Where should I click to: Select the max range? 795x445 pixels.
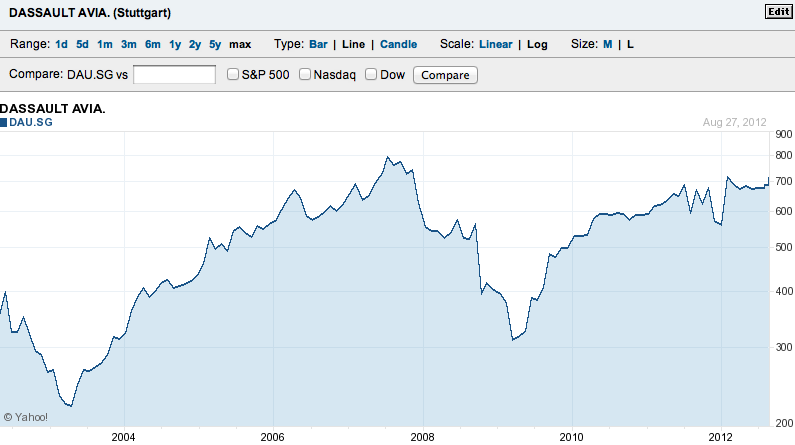click(x=240, y=45)
